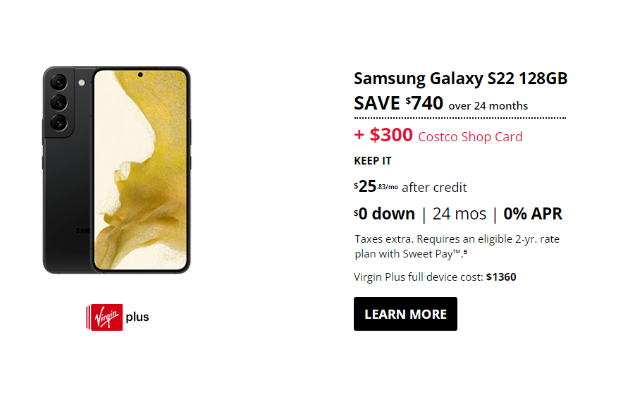The width and height of the screenshot is (641, 396).
Task: Click the camera flash on phone back
Action: pyautogui.click(x=82, y=83)
